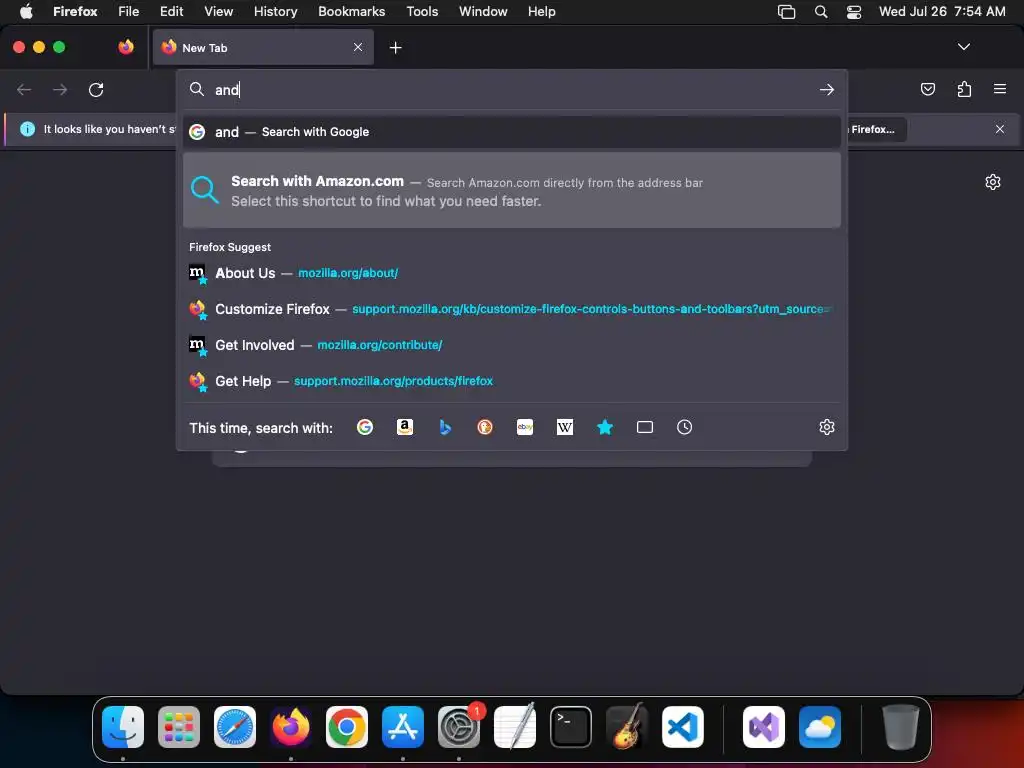Open the Extensions puzzle icon
1024x768 pixels.
click(964, 89)
